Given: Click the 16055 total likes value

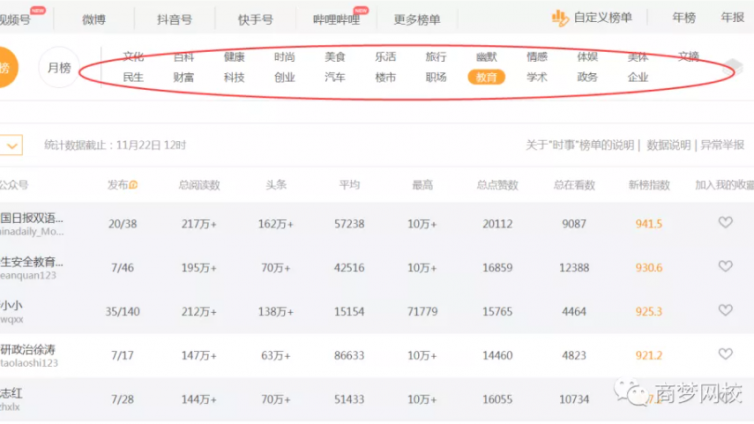Looking at the screenshot, I should point(497,399).
